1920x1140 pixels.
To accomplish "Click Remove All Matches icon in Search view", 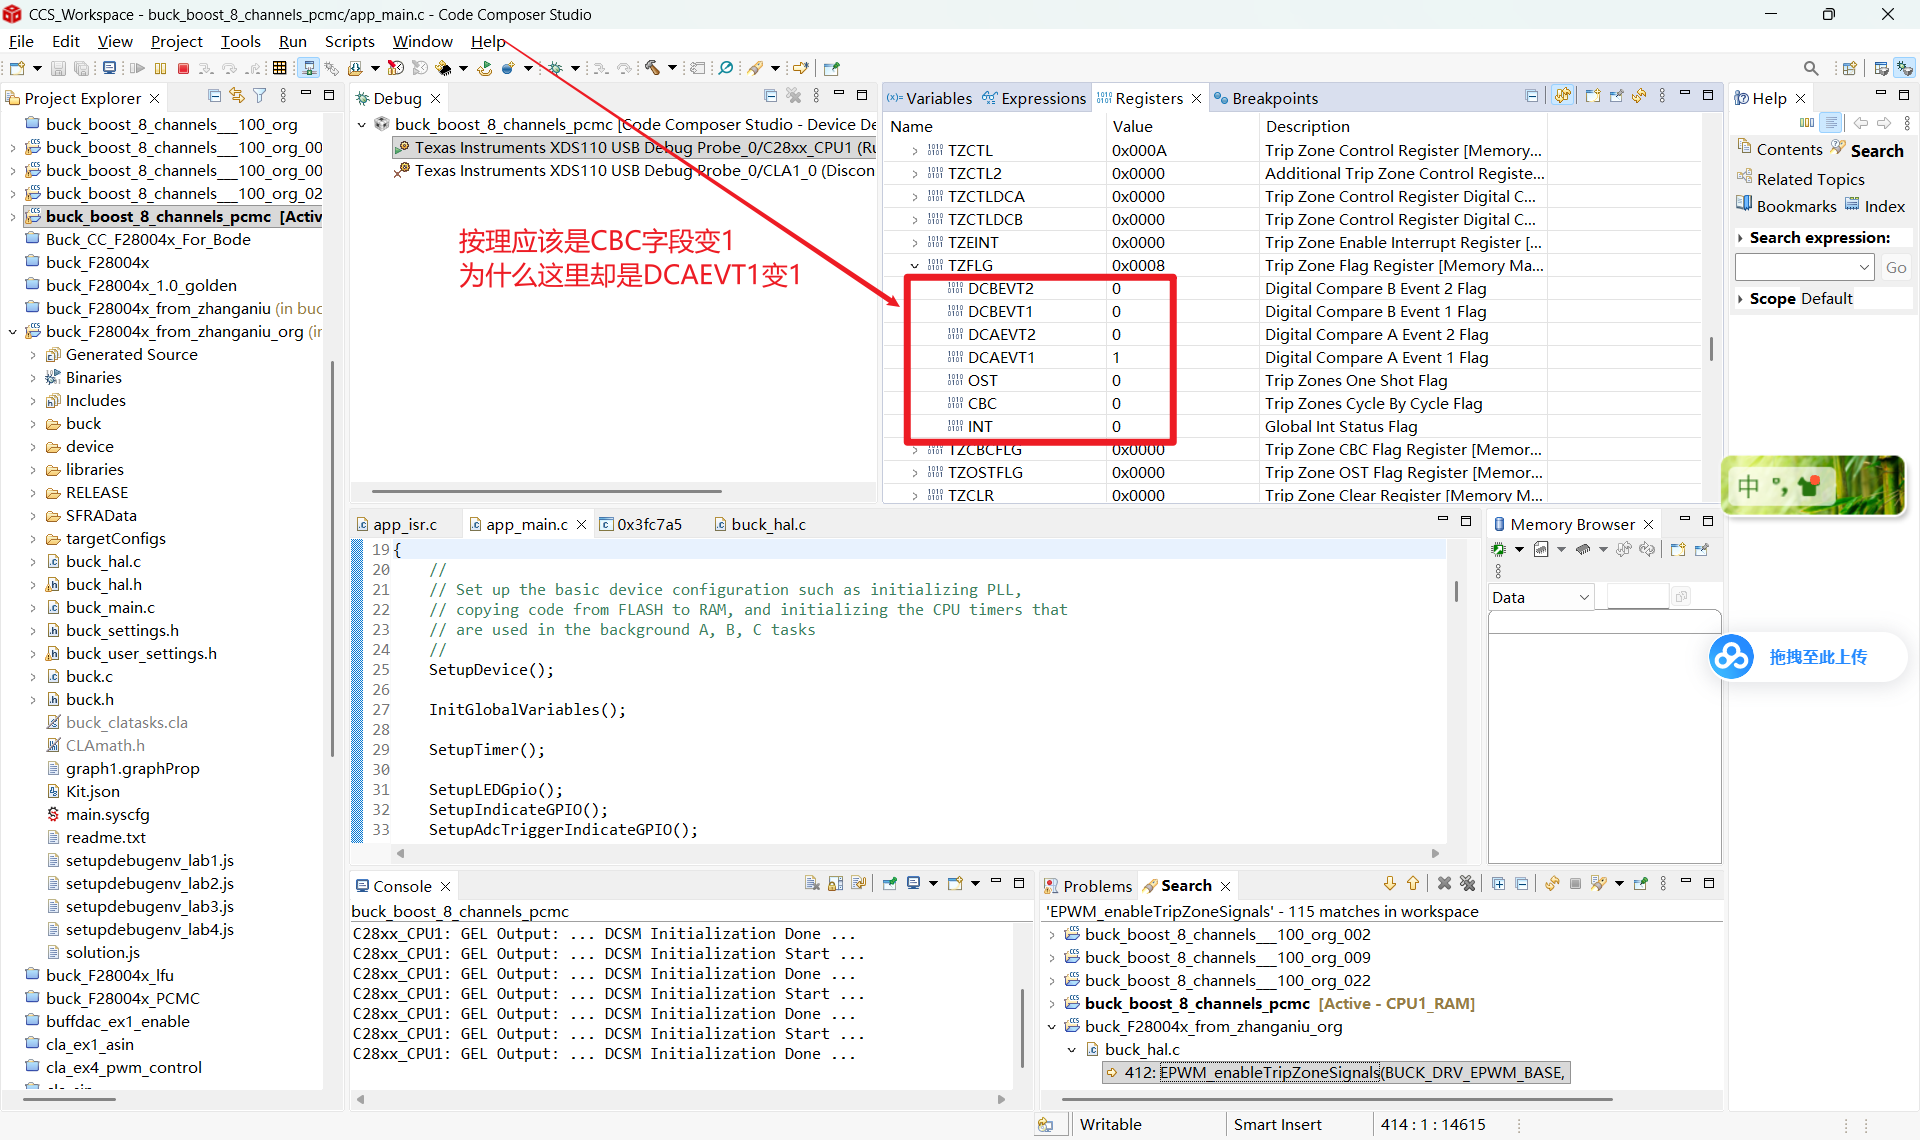I will [1467, 883].
